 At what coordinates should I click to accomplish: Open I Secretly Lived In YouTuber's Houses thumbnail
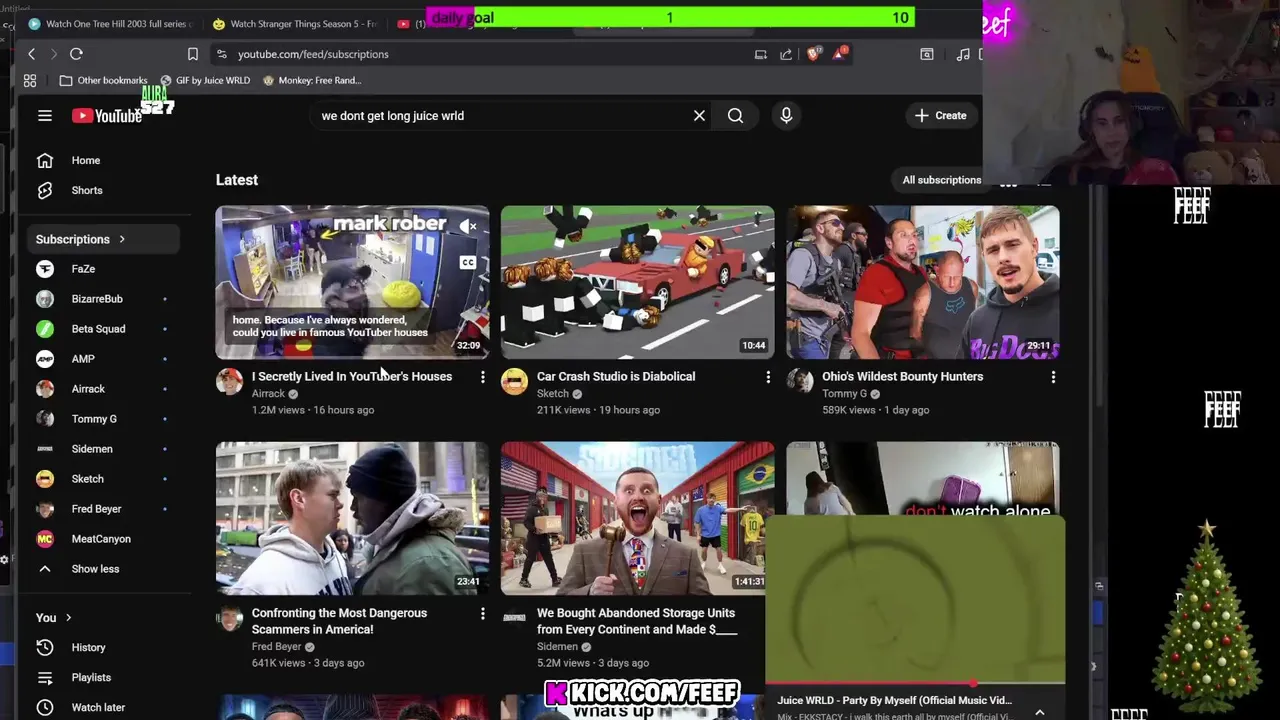click(352, 282)
